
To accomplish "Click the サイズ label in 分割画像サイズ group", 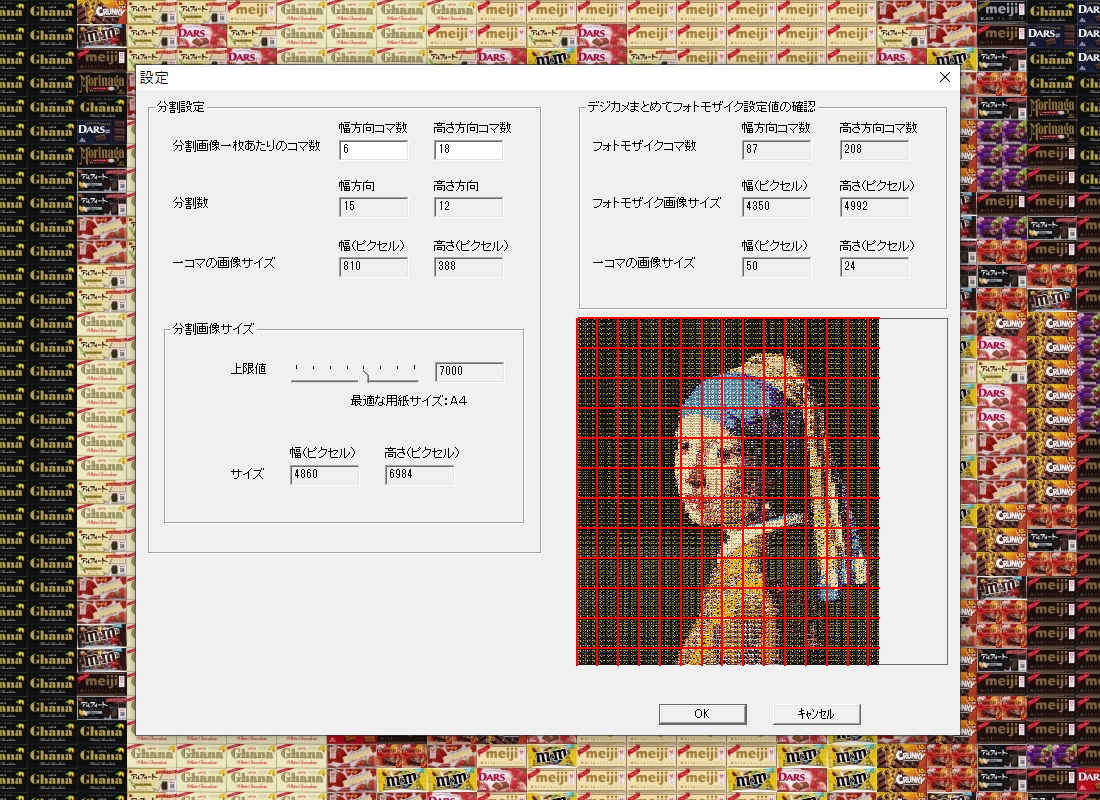I will 247,474.
